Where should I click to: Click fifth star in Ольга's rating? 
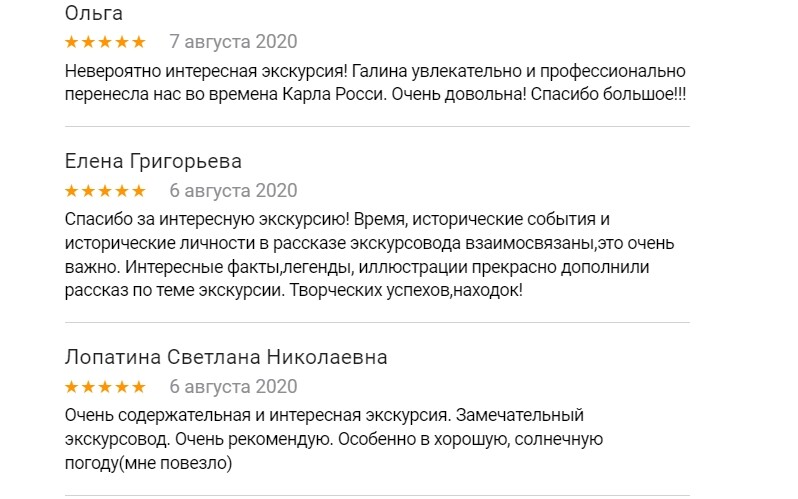(x=139, y=42)
